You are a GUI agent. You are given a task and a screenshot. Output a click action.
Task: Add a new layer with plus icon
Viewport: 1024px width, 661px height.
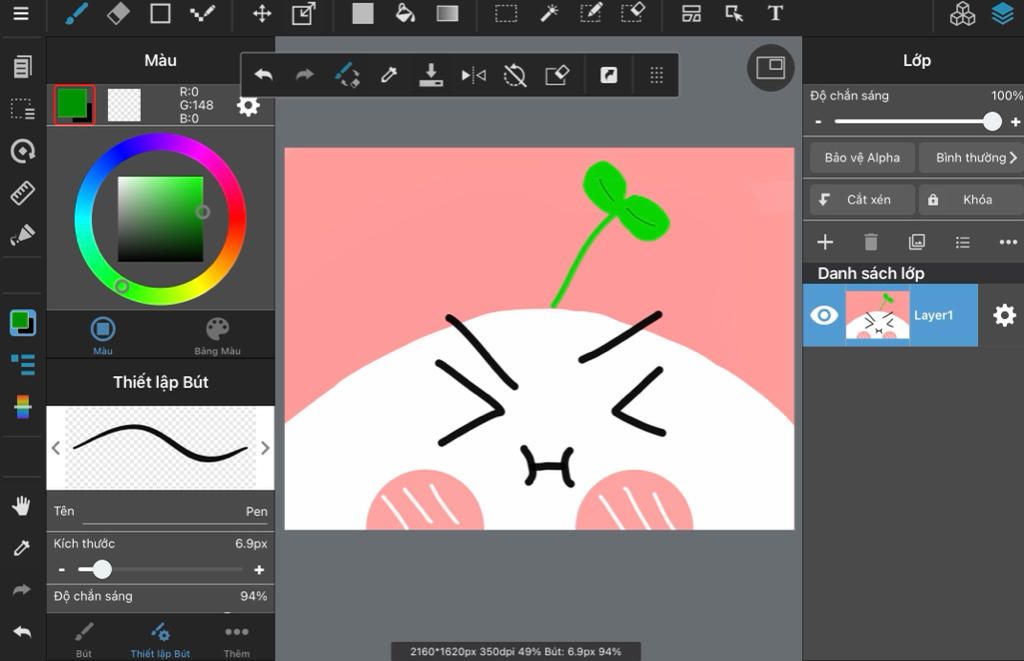tap(825, 242)
